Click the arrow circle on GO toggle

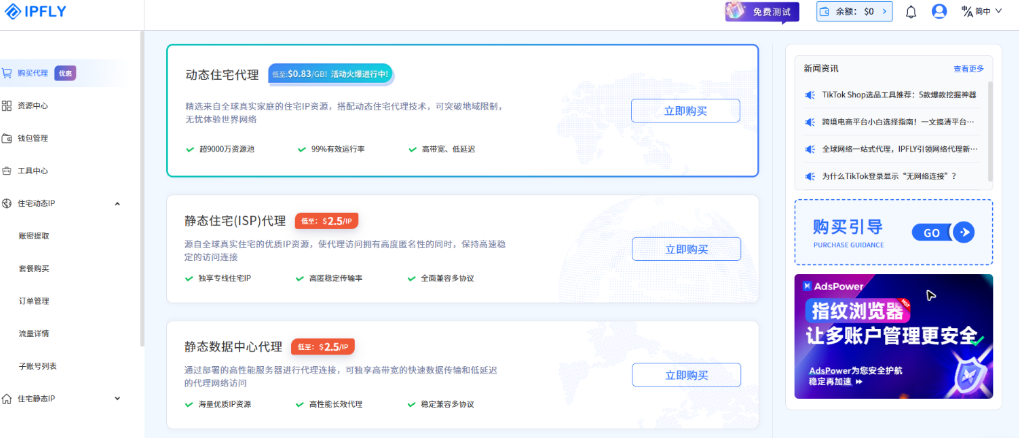[x=964, y=232]
